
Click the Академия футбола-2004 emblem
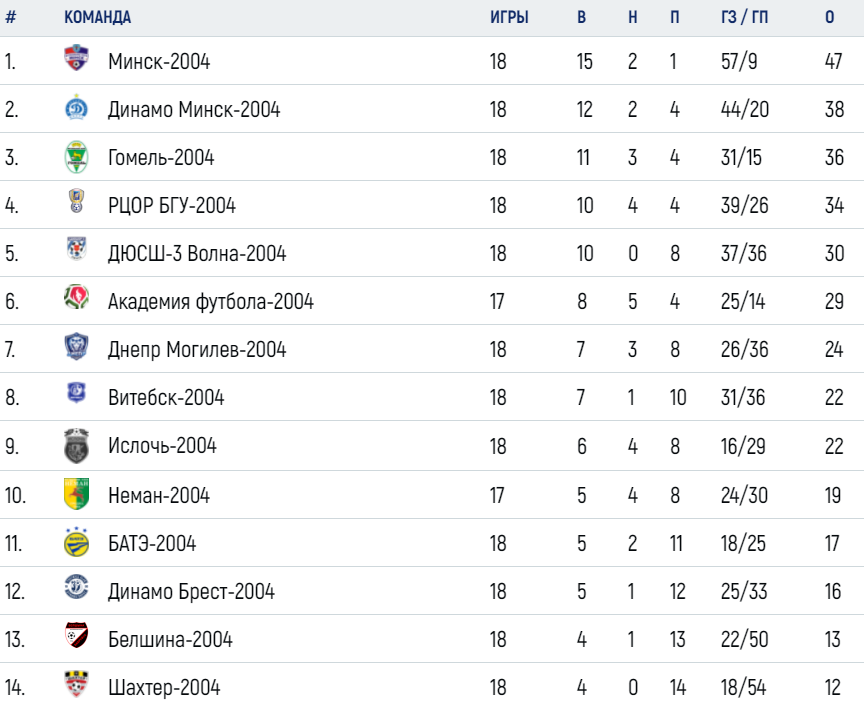click(x=76, y=297)
